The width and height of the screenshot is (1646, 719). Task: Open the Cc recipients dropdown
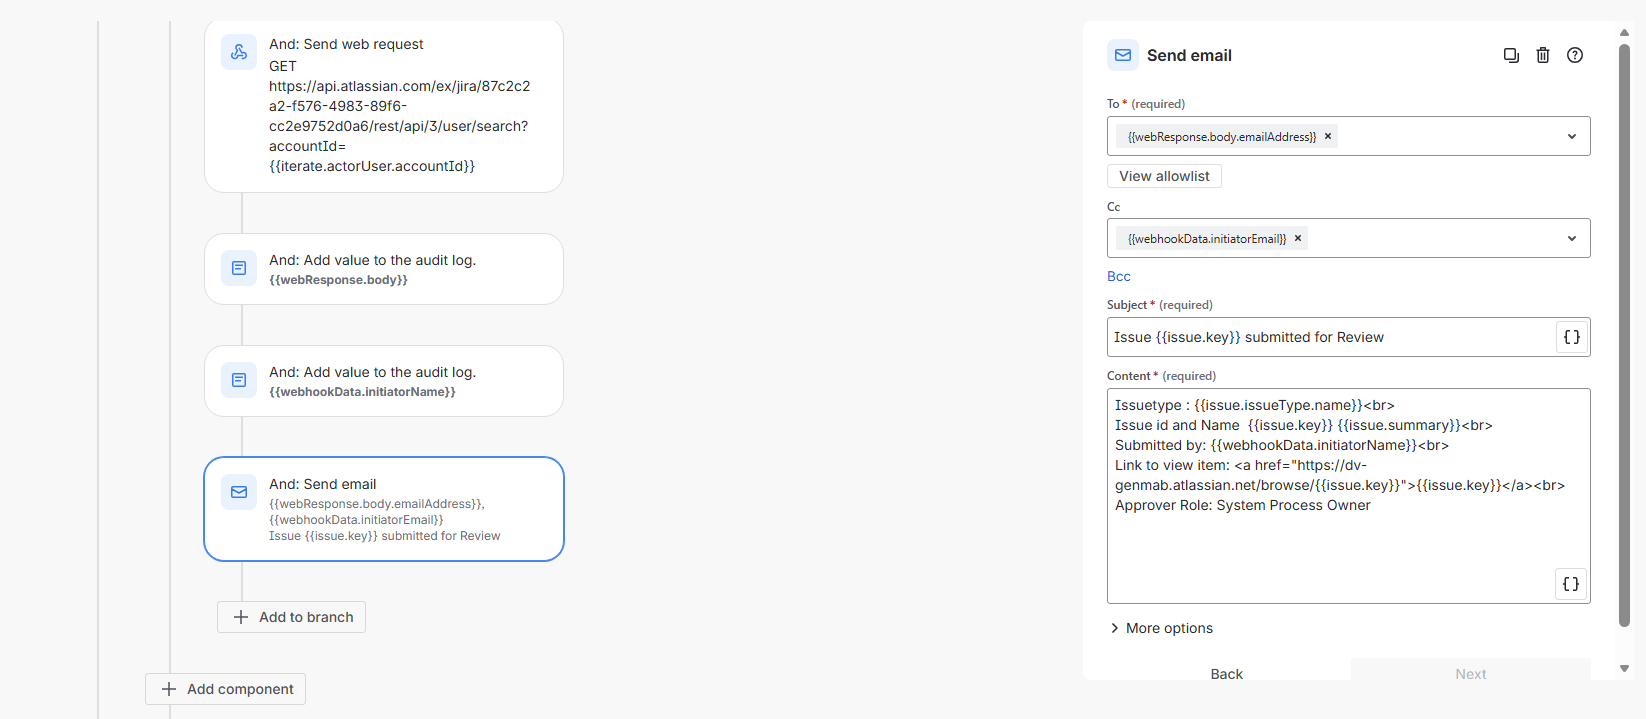[1572, 239]
